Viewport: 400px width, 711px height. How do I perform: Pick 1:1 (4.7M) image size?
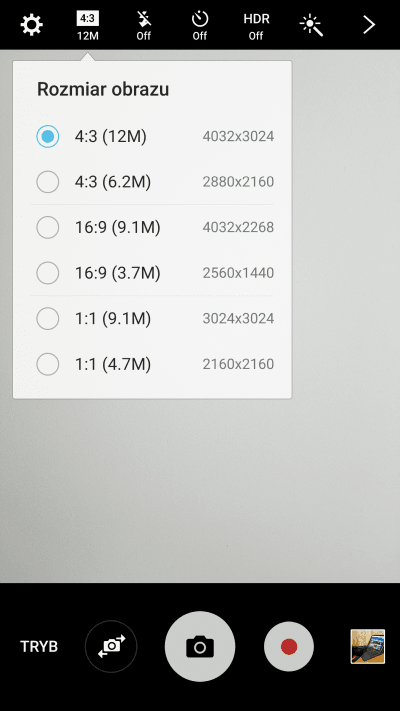coord(152,364)
